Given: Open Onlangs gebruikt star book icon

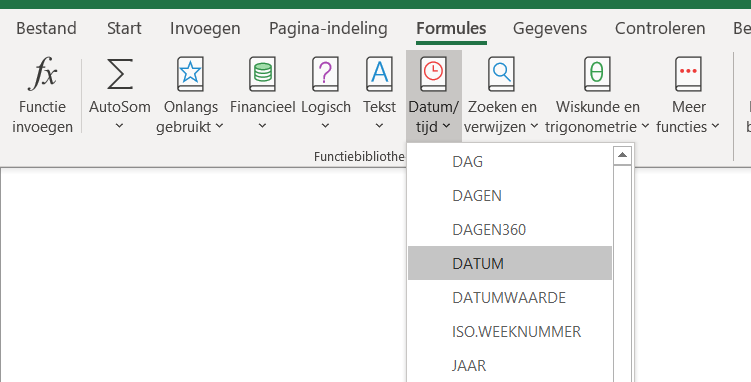Looking at the screenshot, I should (190, 74).
